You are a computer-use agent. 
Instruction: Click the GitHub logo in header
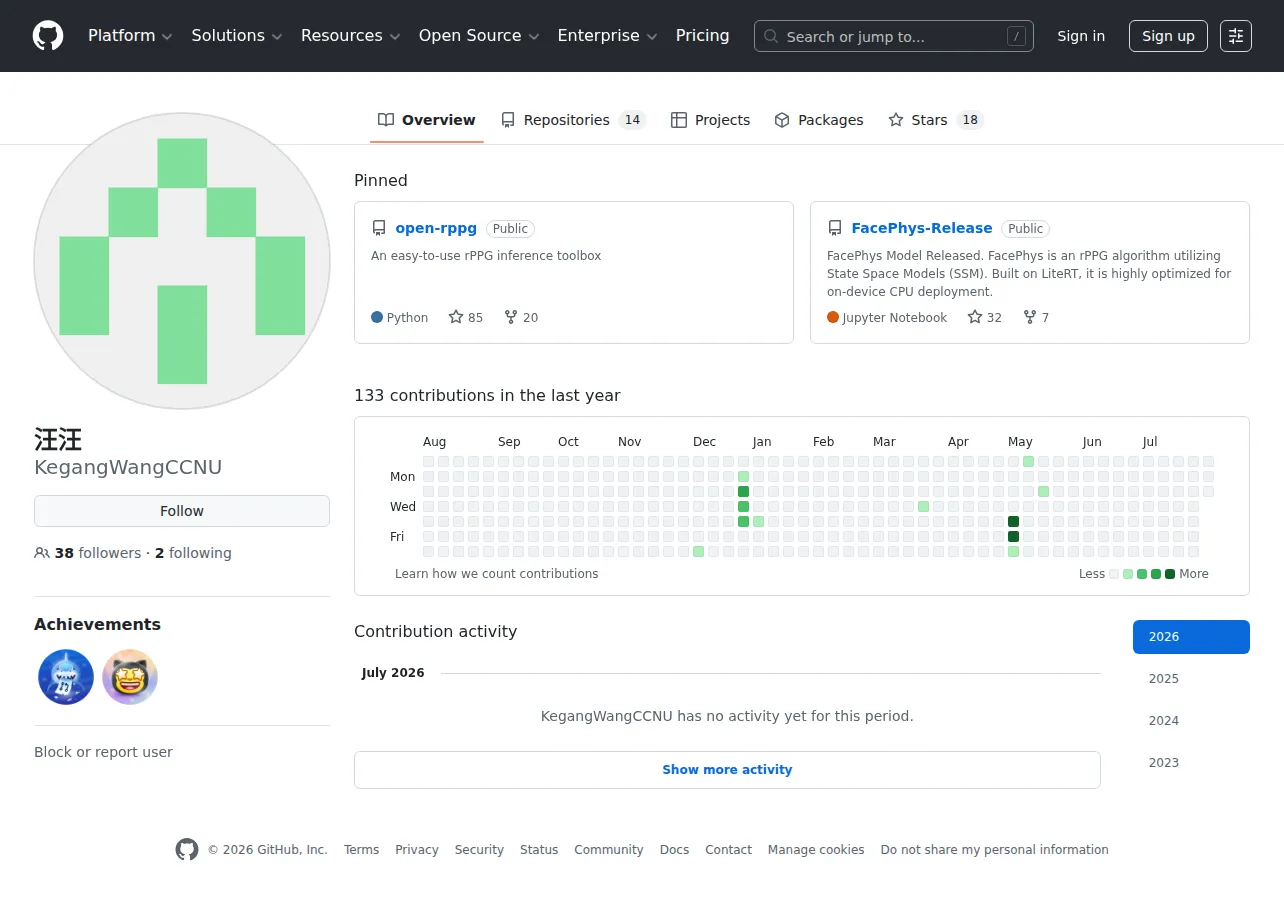(48, 36)
